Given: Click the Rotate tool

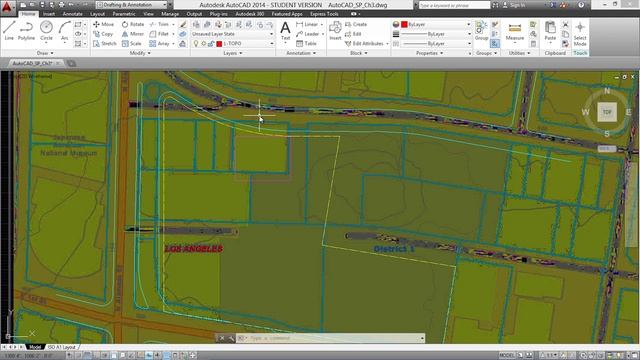Looking at the screenshot, I should [x=133, y=24].
